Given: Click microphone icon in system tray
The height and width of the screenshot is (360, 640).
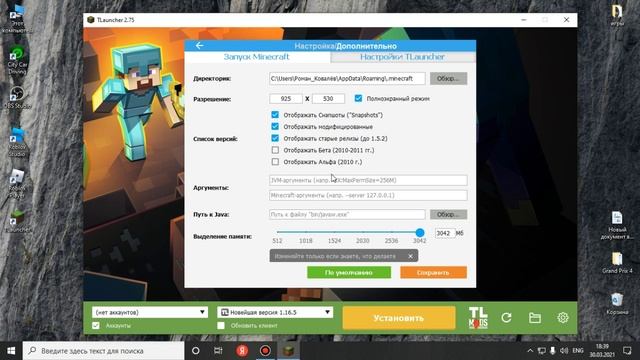Looking at the screenshot, I should tap(553, 351).
